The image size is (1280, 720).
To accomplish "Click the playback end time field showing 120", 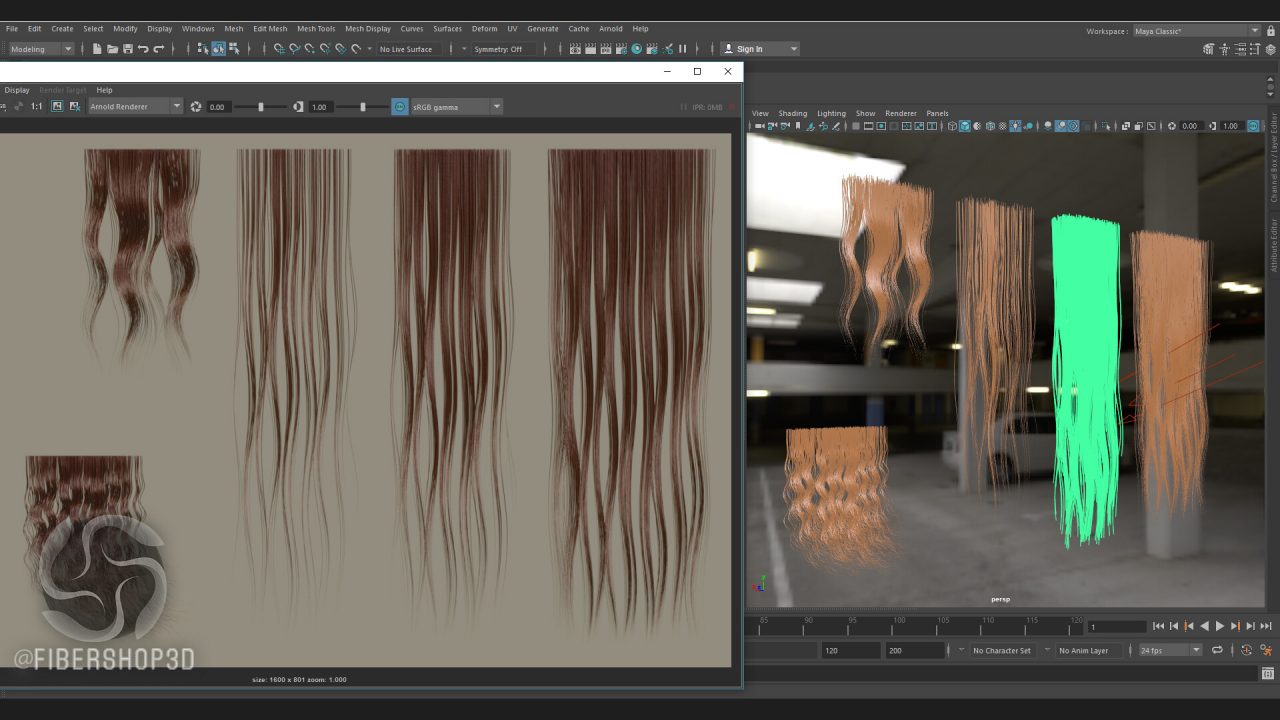I will (849, 650).
